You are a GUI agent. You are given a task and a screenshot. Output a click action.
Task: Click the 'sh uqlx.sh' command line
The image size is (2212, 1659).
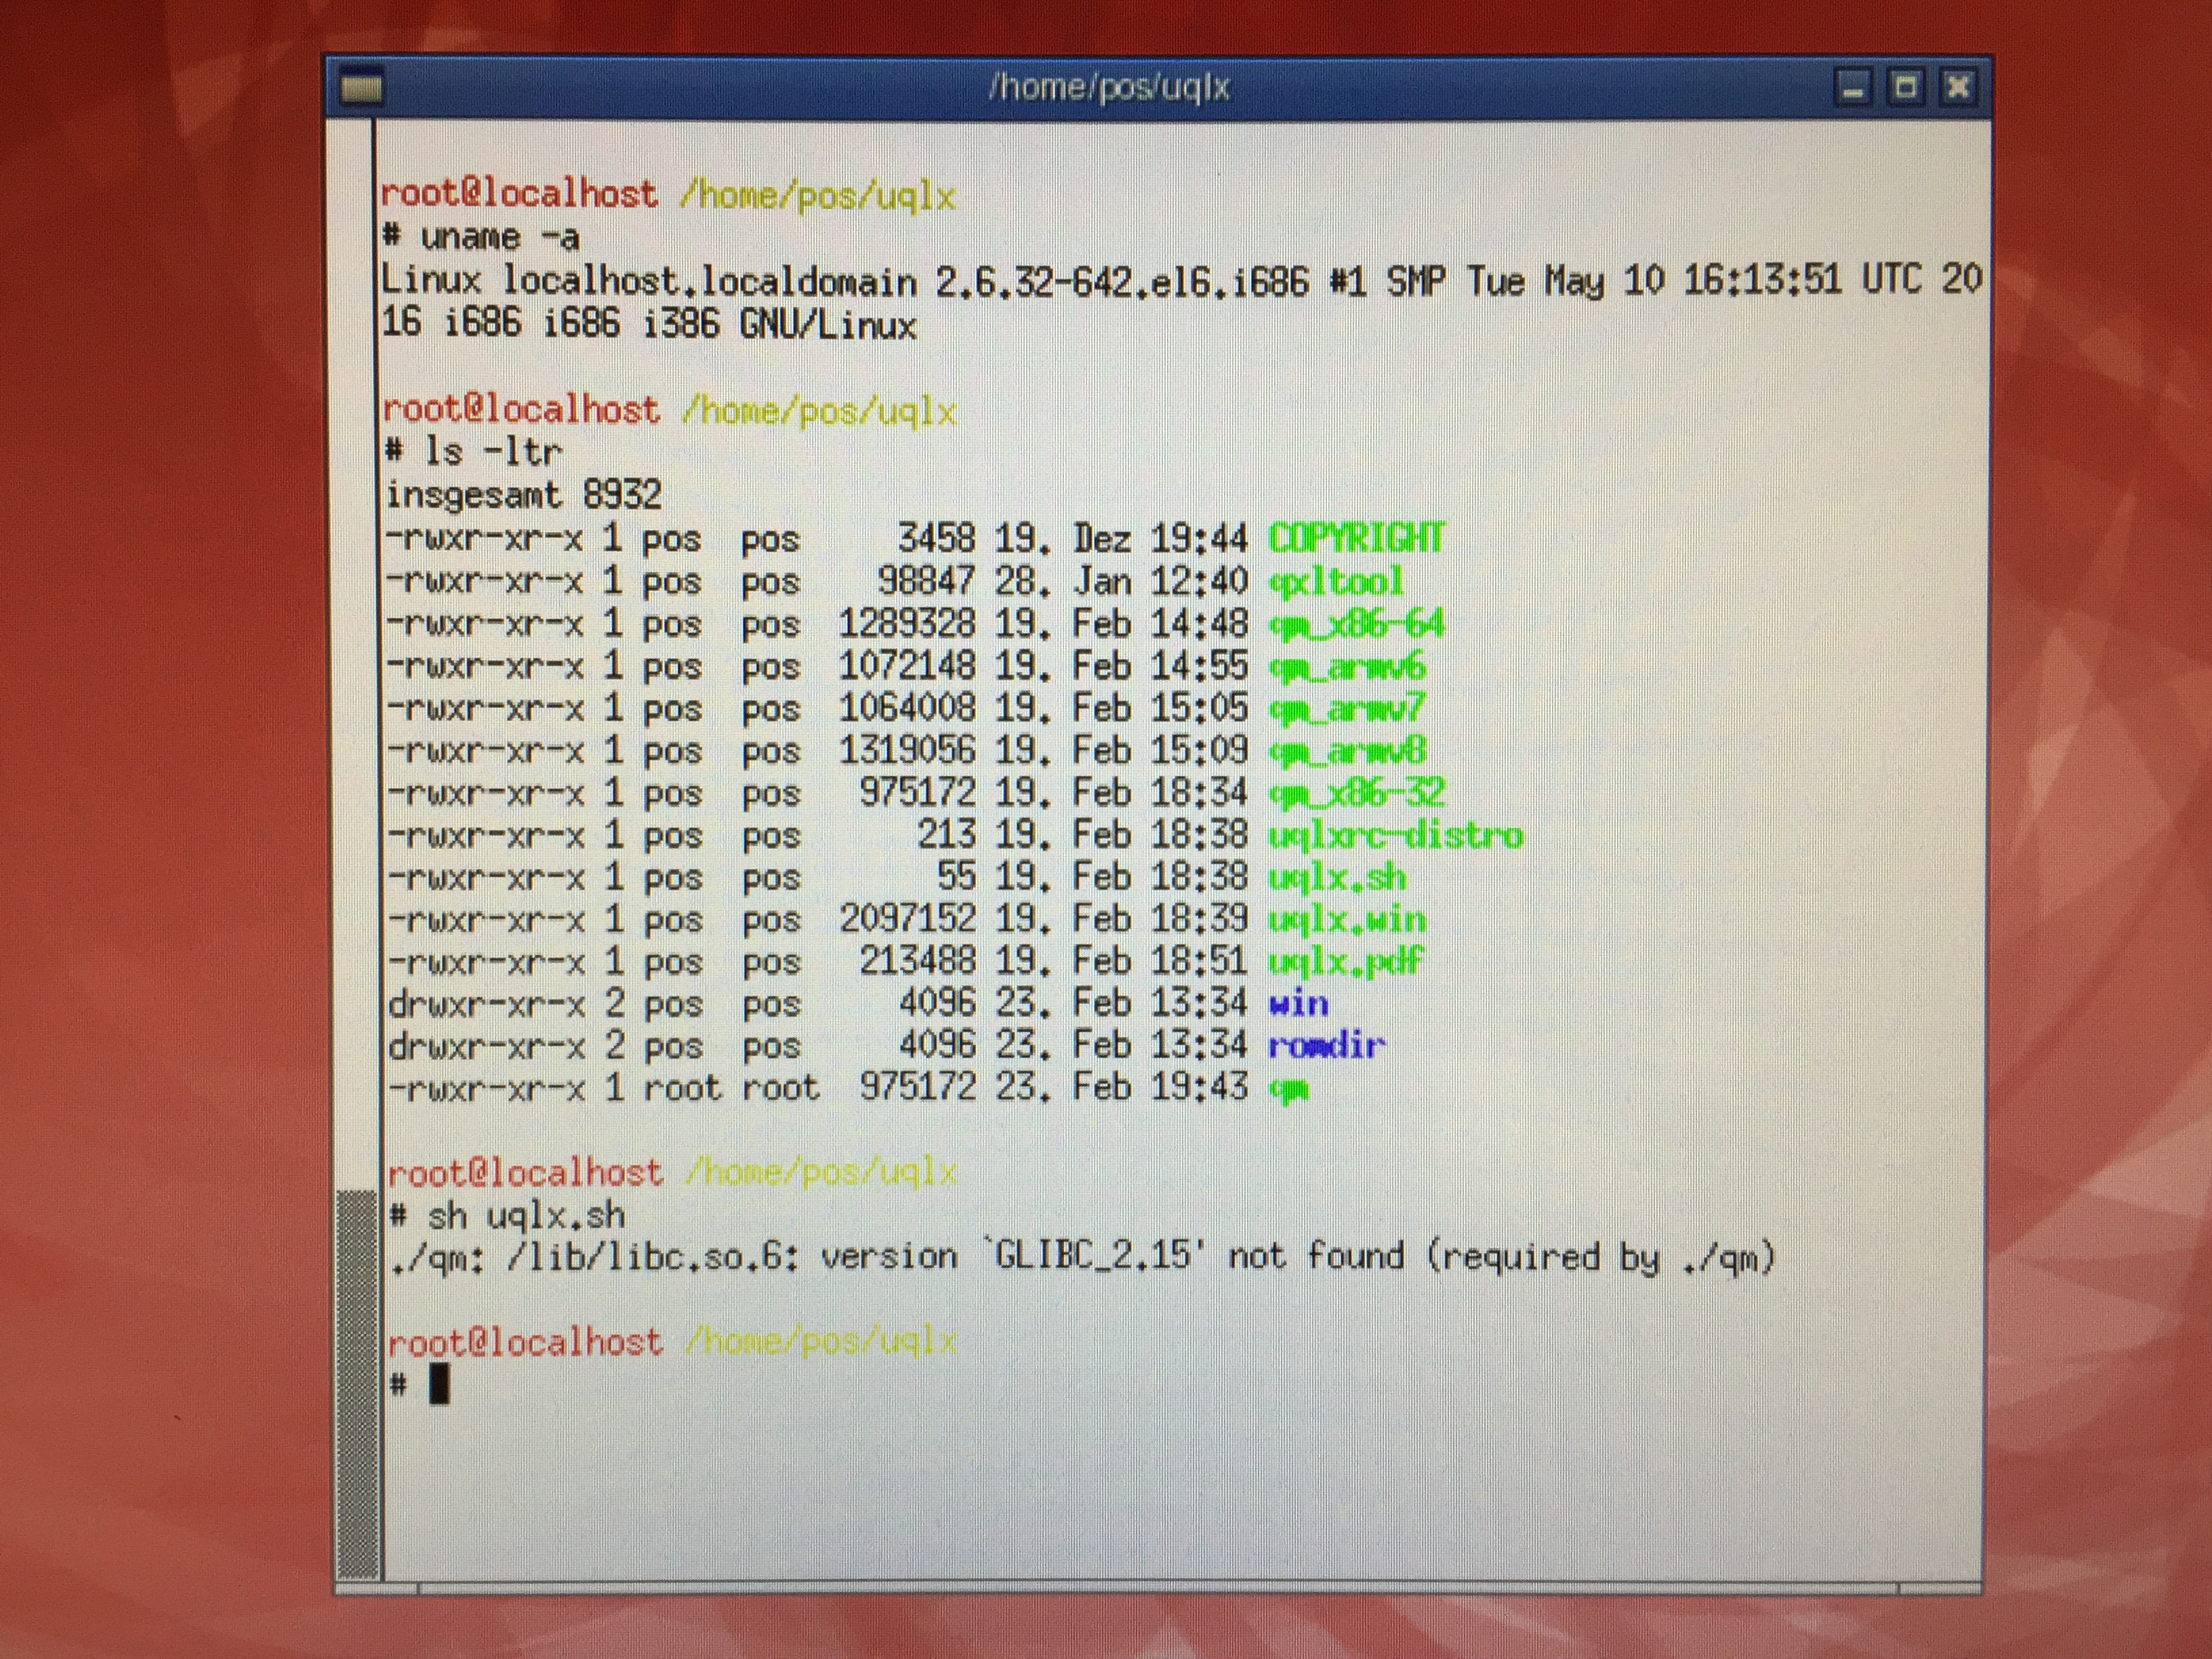click(507, 1216)
